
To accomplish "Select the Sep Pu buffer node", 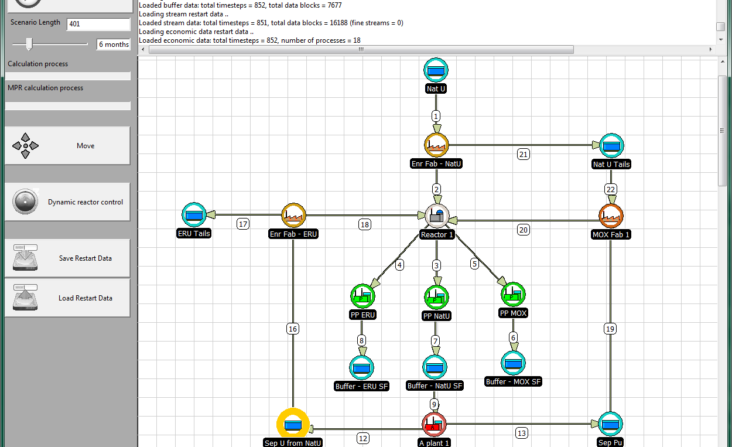I will click(610, 424).
